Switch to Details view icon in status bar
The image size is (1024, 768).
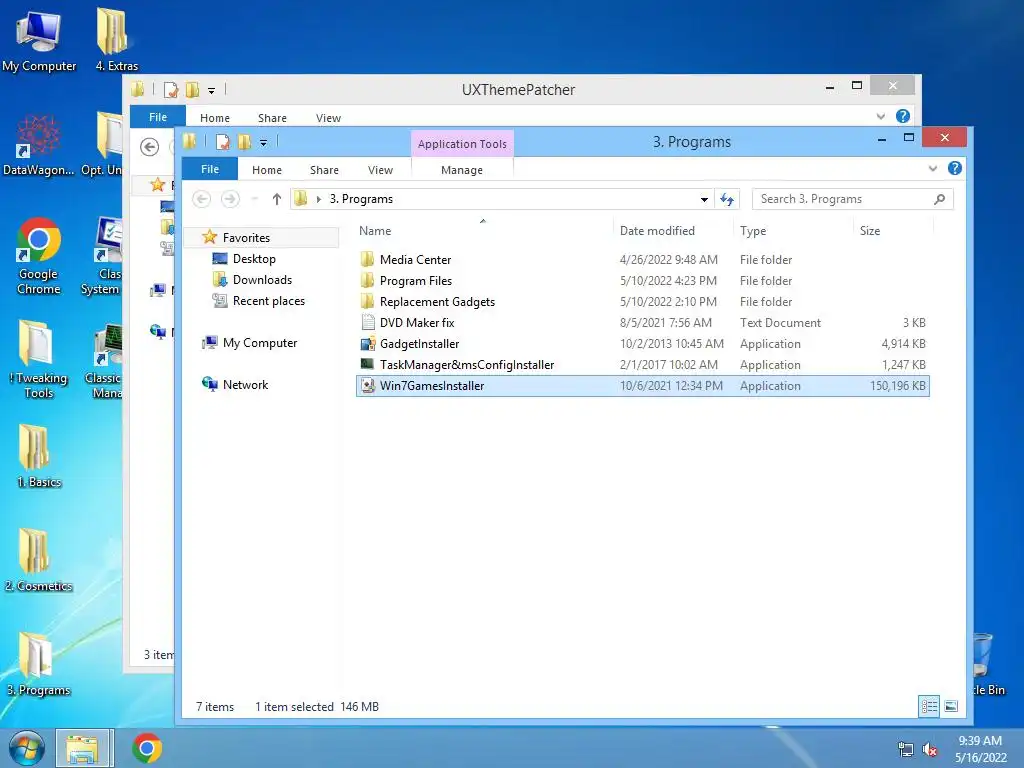tap(929, 706)
